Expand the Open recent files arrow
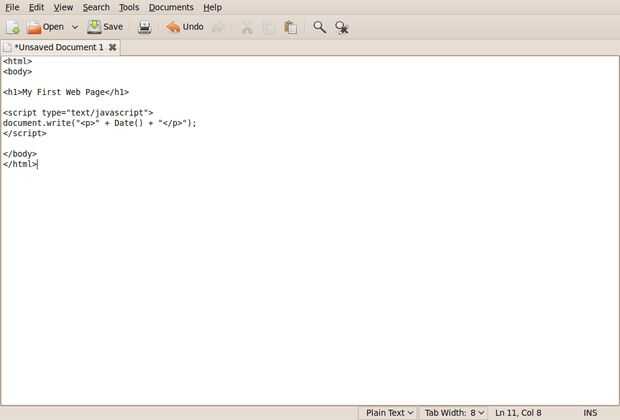The width and height of the screenshot is (620, 420). tap(75, 27)
